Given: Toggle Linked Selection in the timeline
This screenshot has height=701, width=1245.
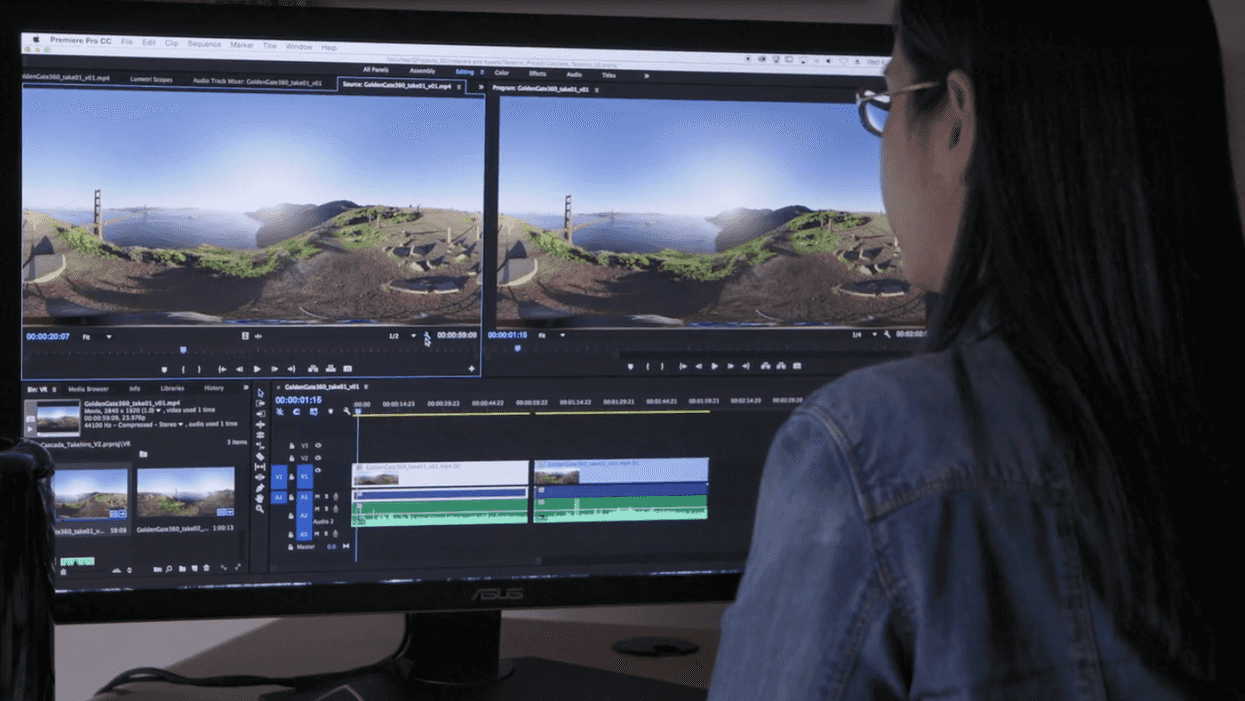Looking at the screenshot, I should 313,411.
